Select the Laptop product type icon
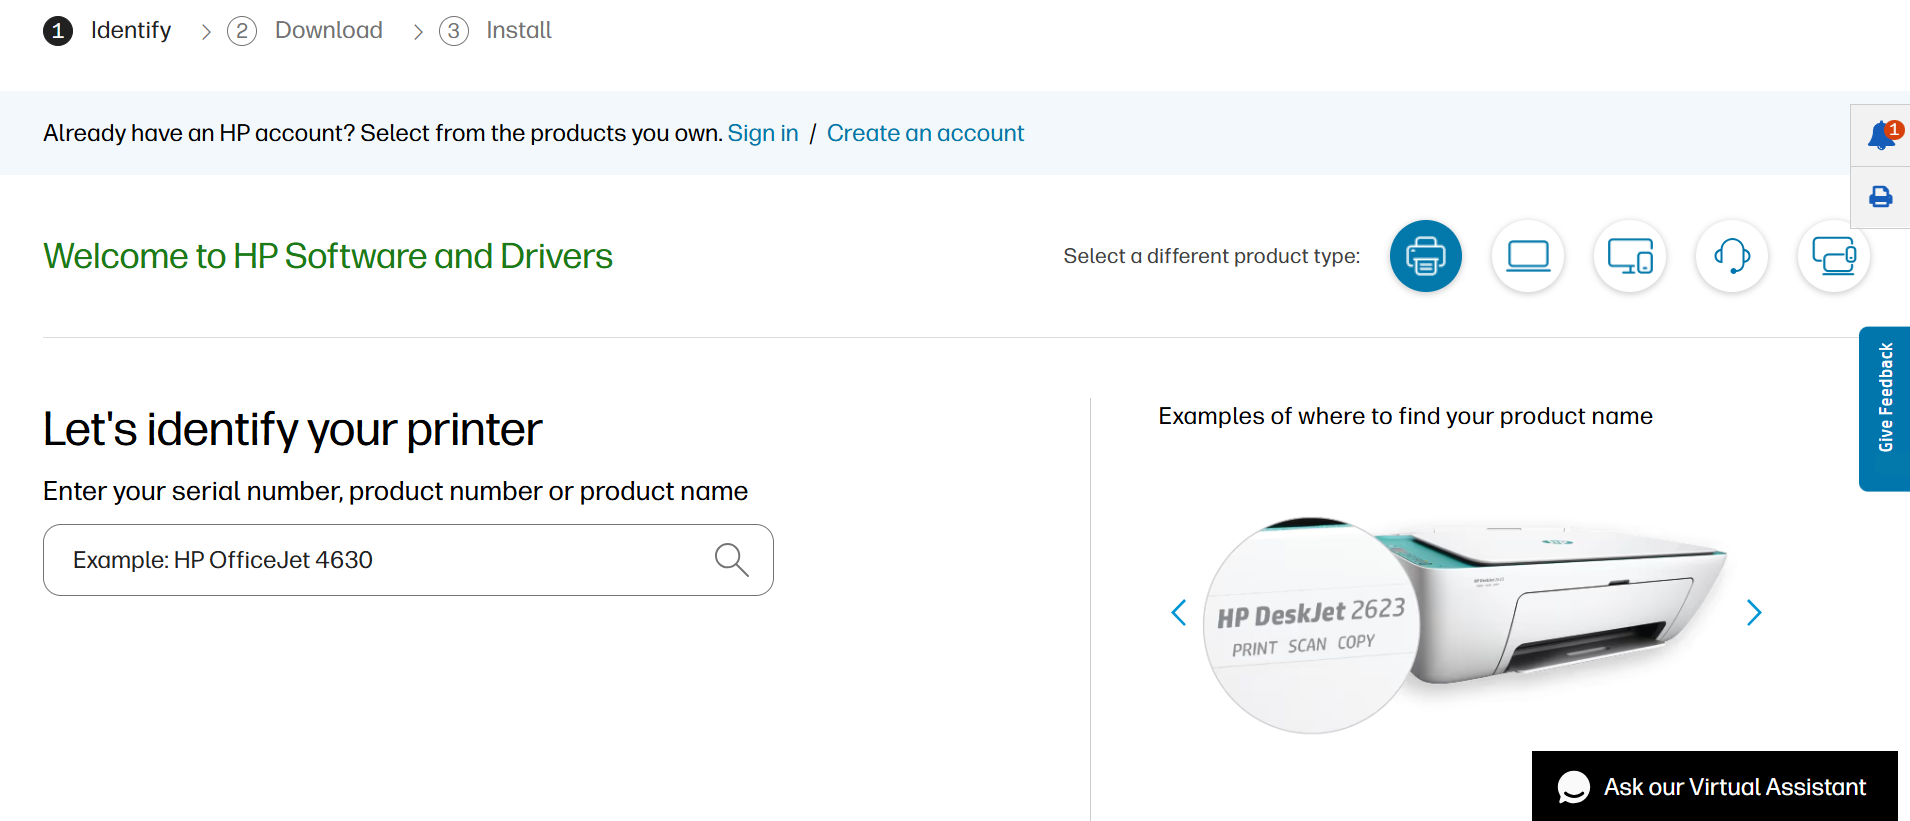The image size is (1910, 821). pyautogui.click(x=1527, y=256)
